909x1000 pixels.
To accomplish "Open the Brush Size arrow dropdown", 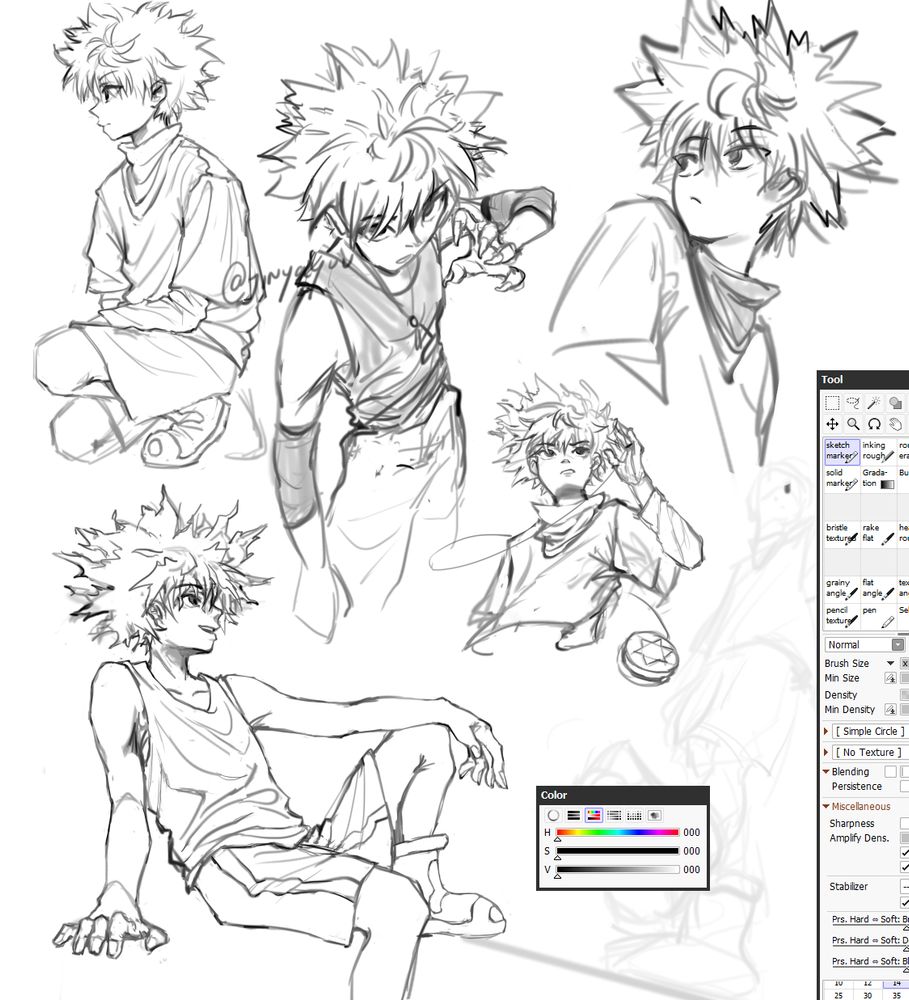I will pos(891,663).
